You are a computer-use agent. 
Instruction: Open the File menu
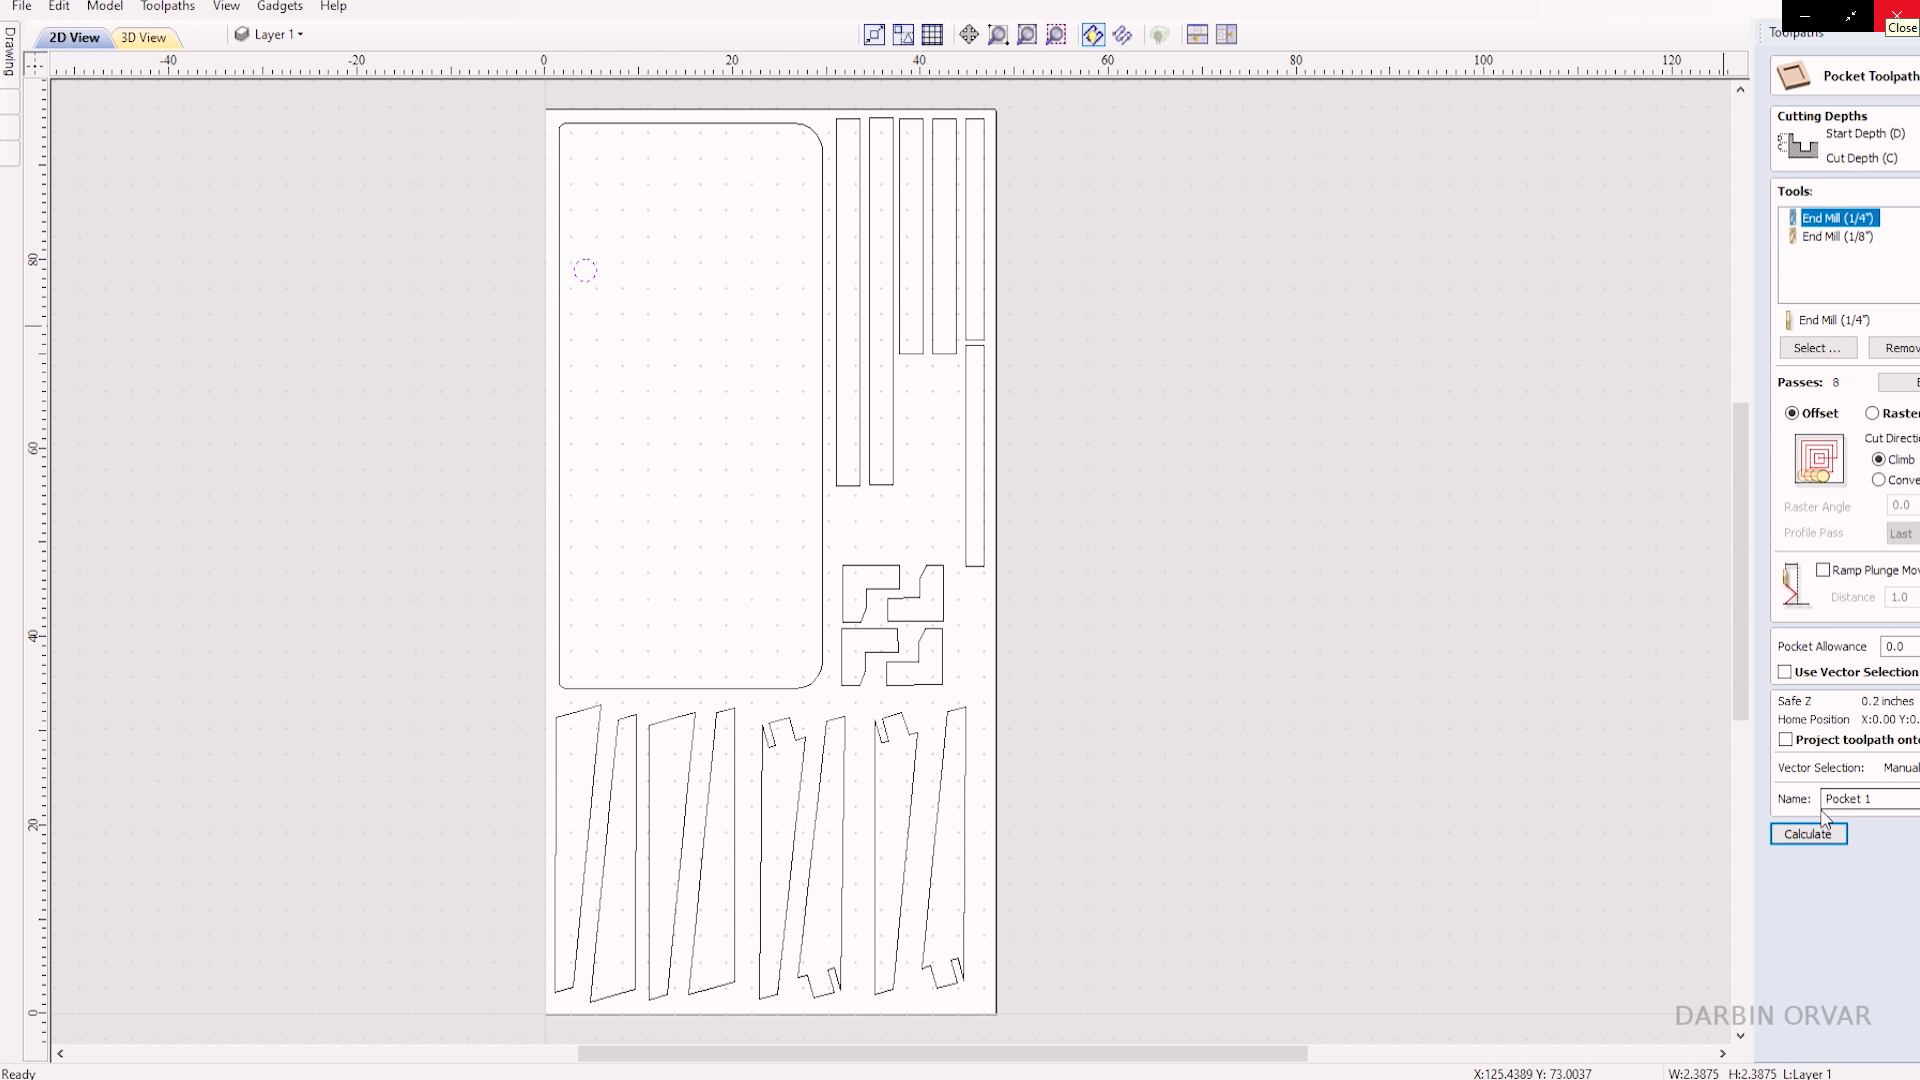point(21,6)
